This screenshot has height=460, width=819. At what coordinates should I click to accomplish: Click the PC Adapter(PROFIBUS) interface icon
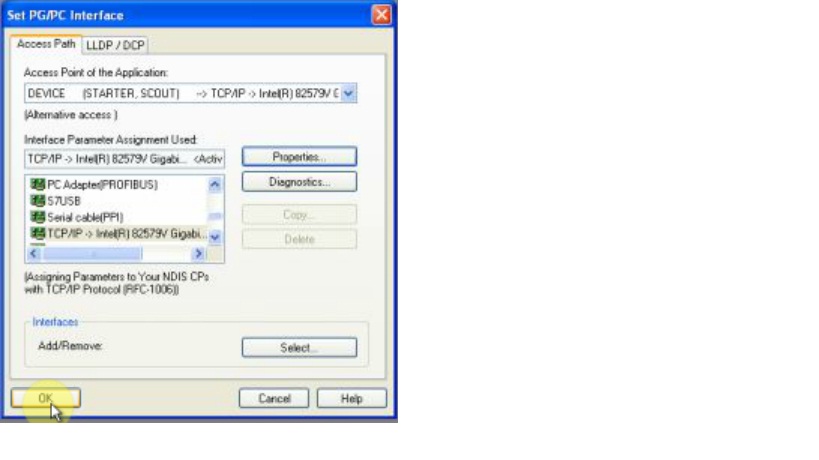coord(38,184)
